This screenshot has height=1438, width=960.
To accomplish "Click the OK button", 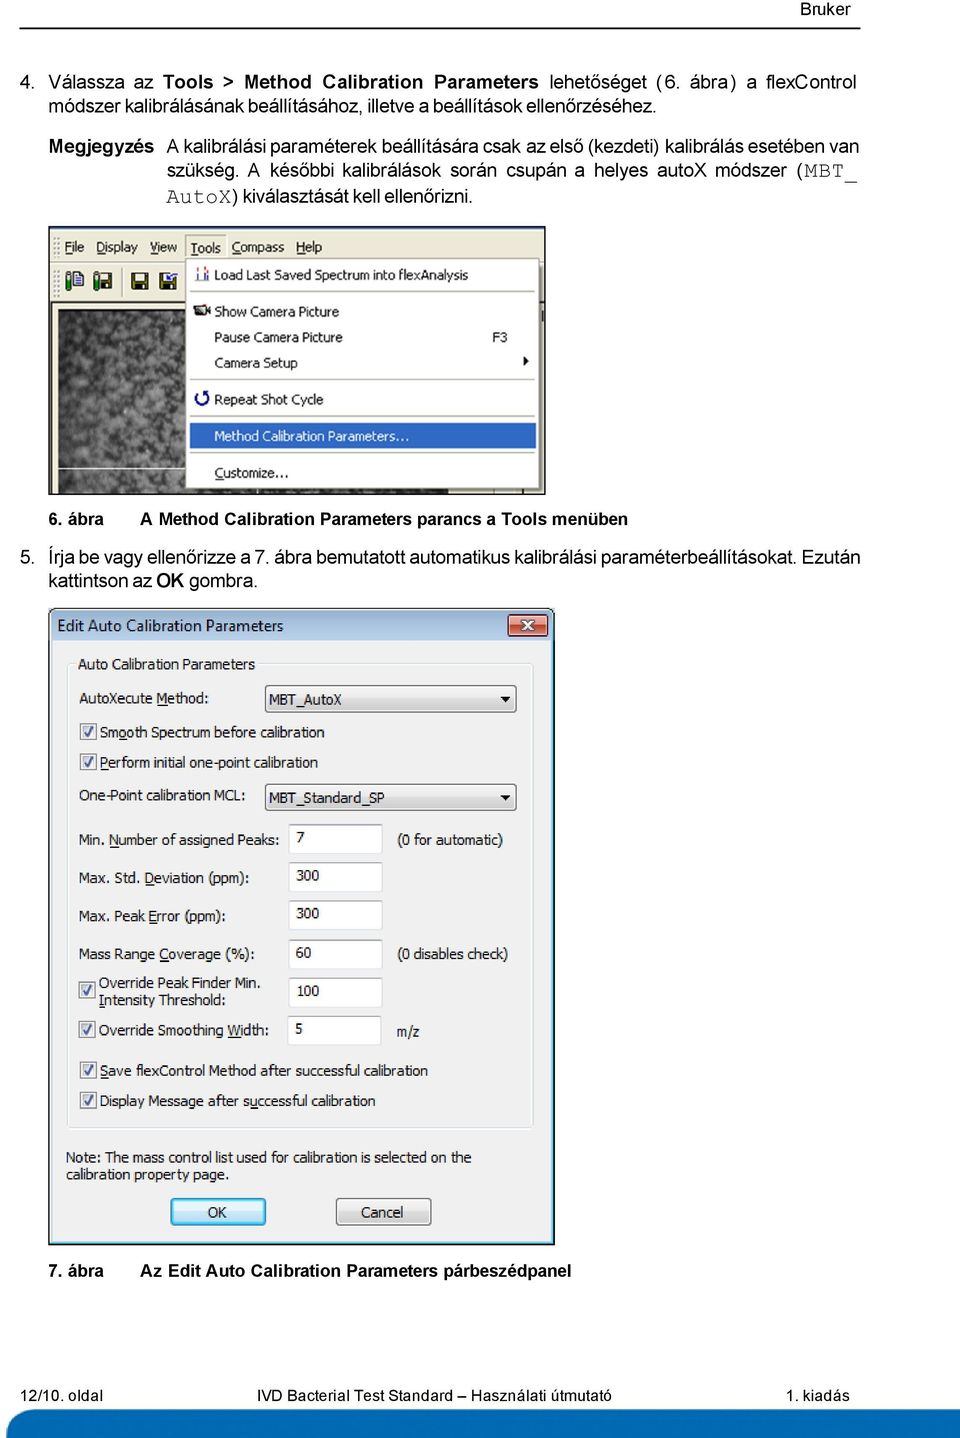I will click(x=218, y=1212).
